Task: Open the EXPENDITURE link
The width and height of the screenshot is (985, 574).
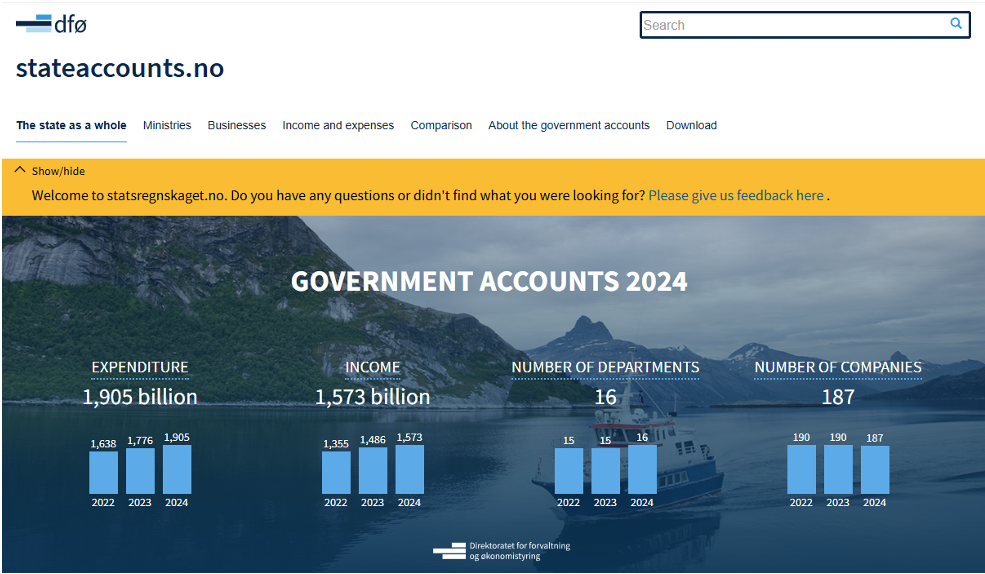Action: (x=140, y=367)
